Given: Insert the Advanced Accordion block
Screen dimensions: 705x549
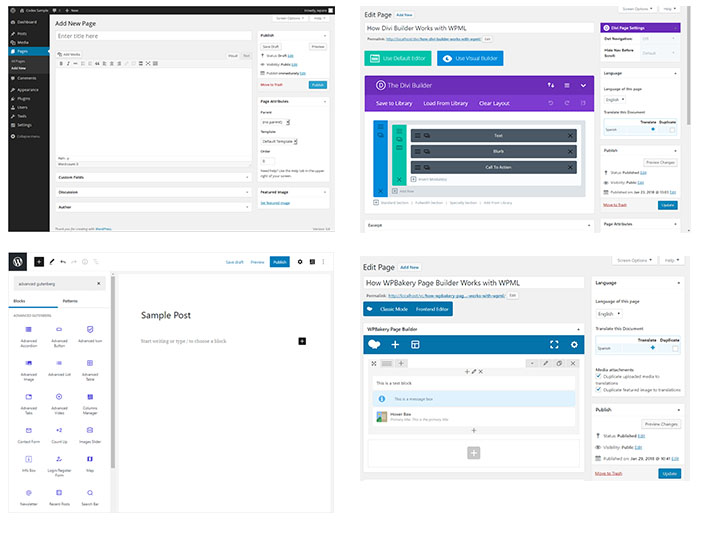Looking at the screenshot, I should 28,336.
